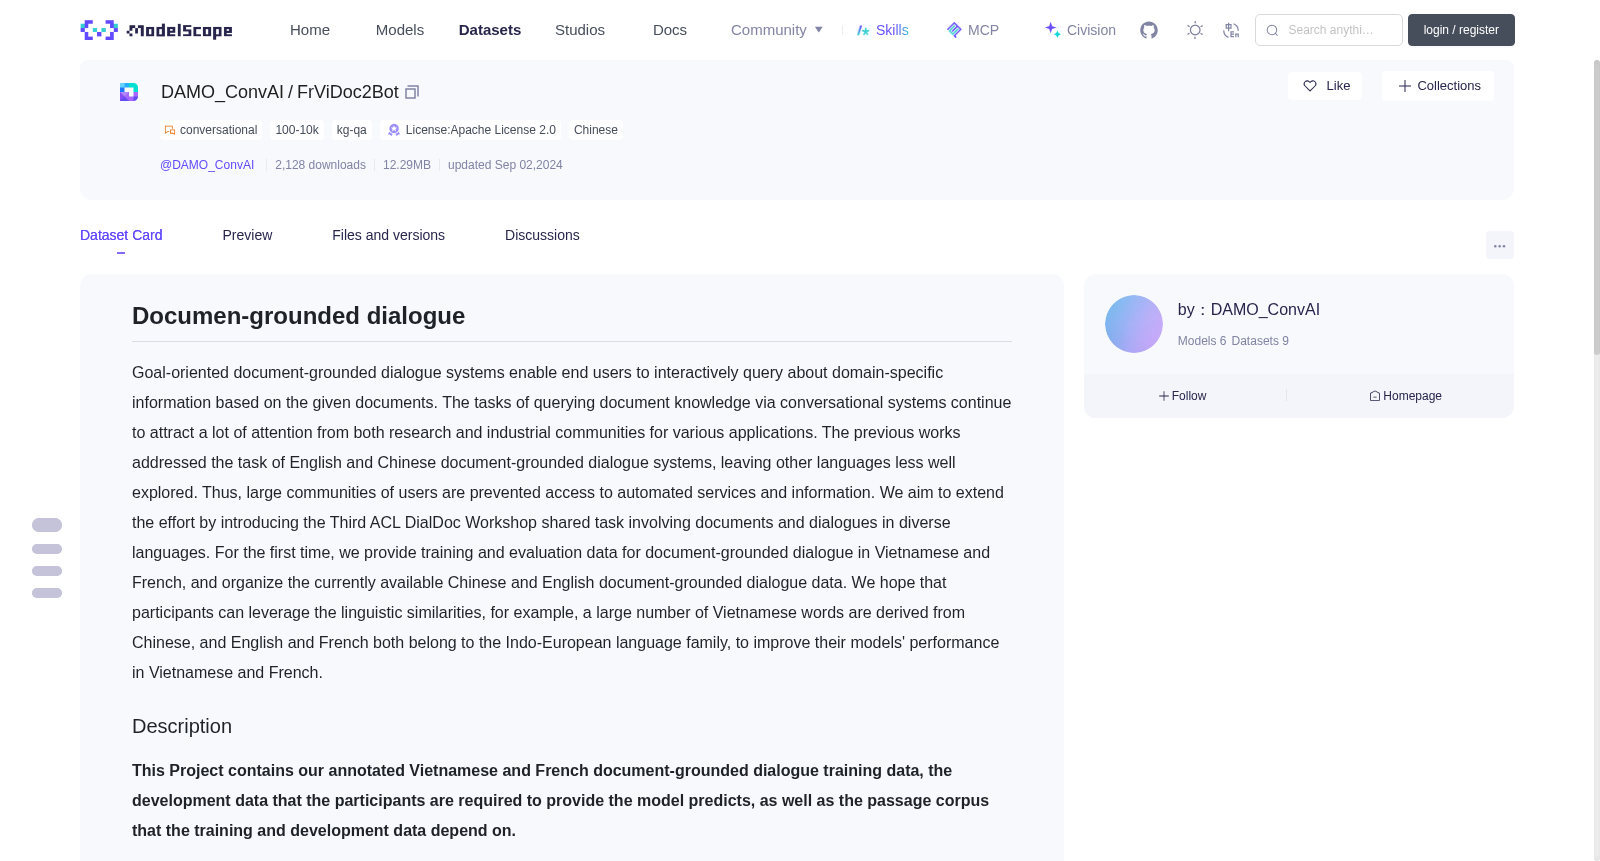
Task: Open the GitHub repository icon
Action: point(1149,30)
